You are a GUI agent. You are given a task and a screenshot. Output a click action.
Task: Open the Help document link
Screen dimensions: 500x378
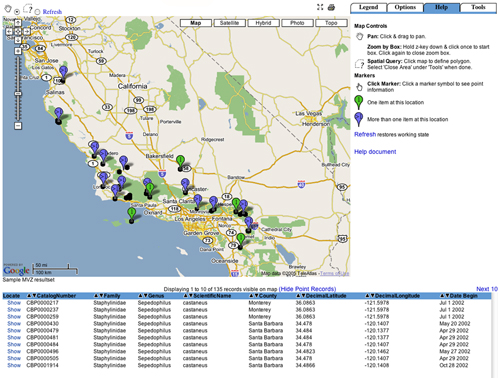[x=375, y=152]
